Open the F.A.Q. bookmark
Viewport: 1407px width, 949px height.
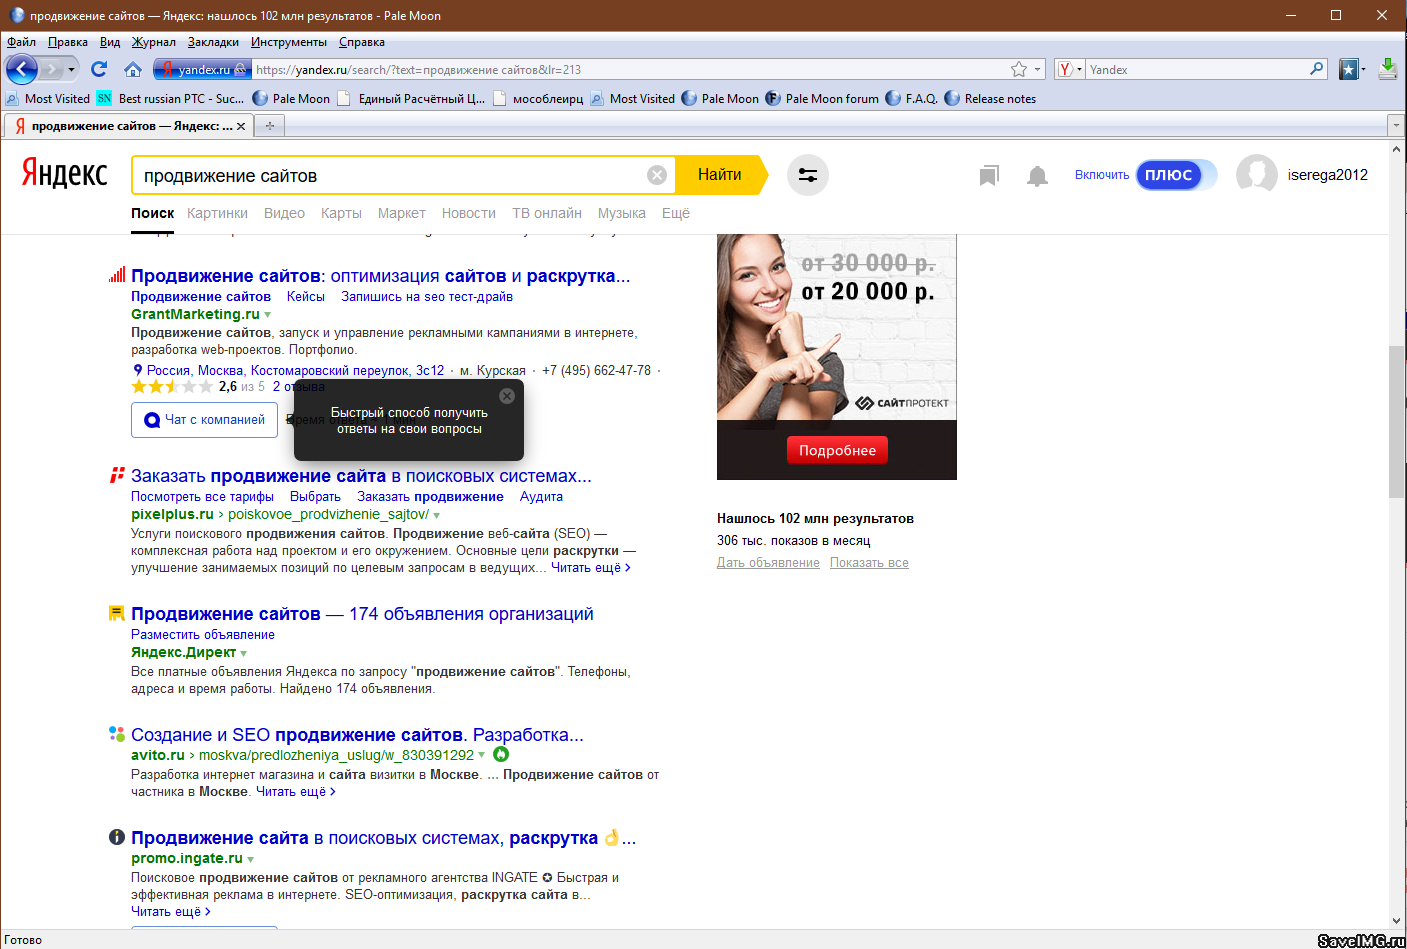click(x=912, y=98)
